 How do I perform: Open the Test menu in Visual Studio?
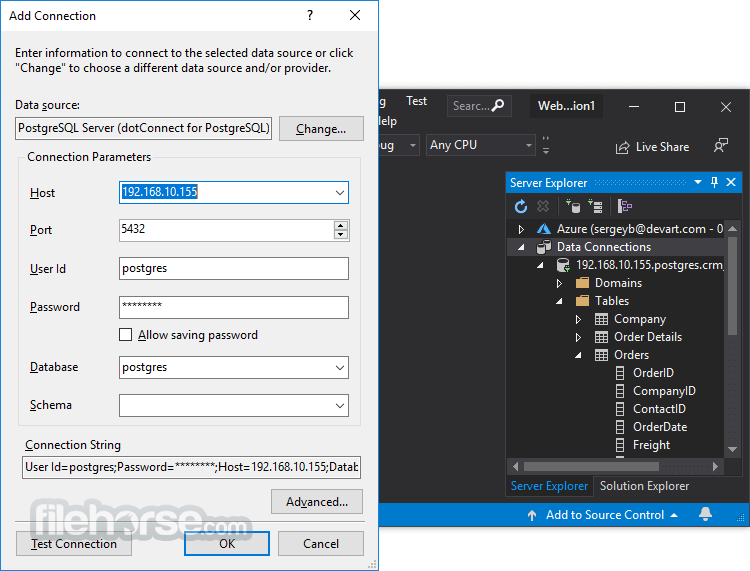[416, 101]
